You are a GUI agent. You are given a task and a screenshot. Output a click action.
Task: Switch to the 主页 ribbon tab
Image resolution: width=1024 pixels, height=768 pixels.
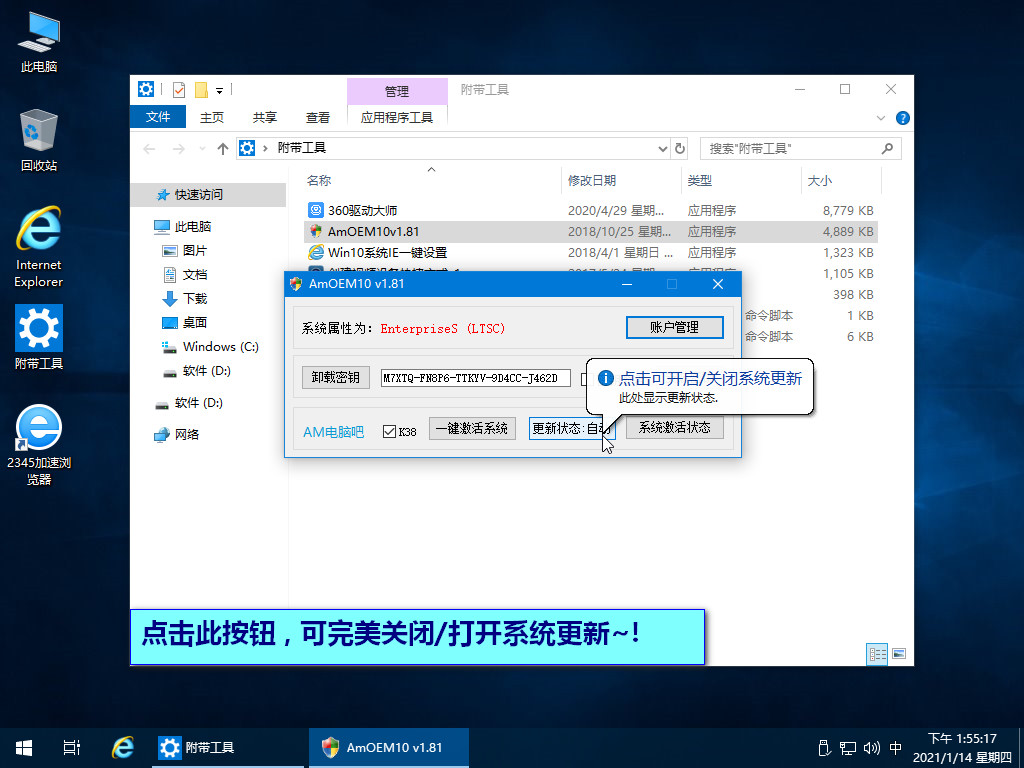[x=212, y=117]
